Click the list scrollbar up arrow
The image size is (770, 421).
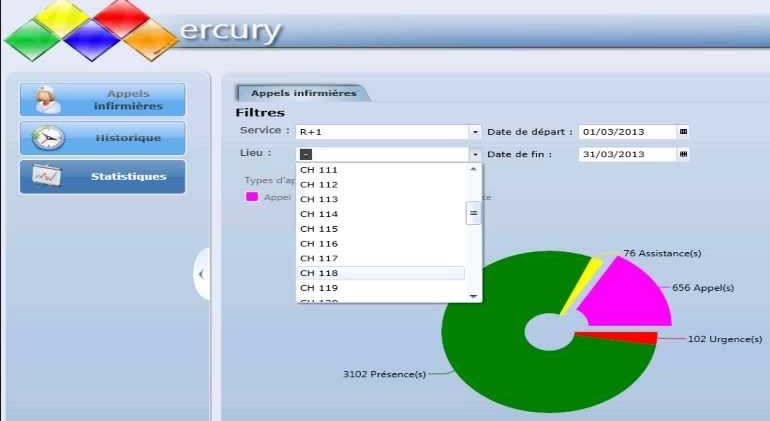473,169
